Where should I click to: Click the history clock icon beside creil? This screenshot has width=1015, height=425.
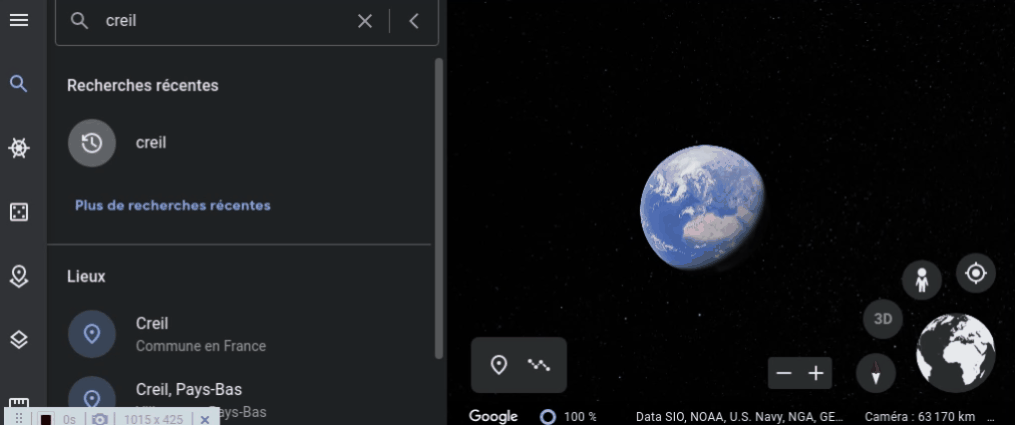[x=92, y=143]
